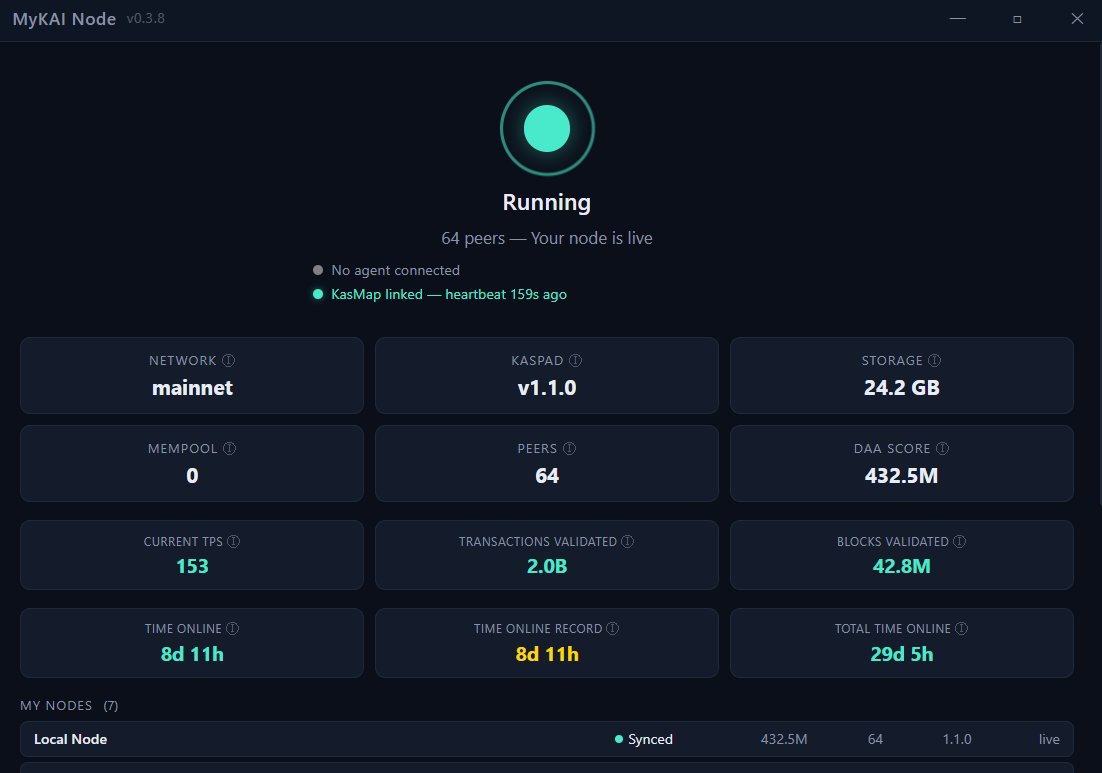Show info for TIME ONLINE RECORD

tap(613, 628)
